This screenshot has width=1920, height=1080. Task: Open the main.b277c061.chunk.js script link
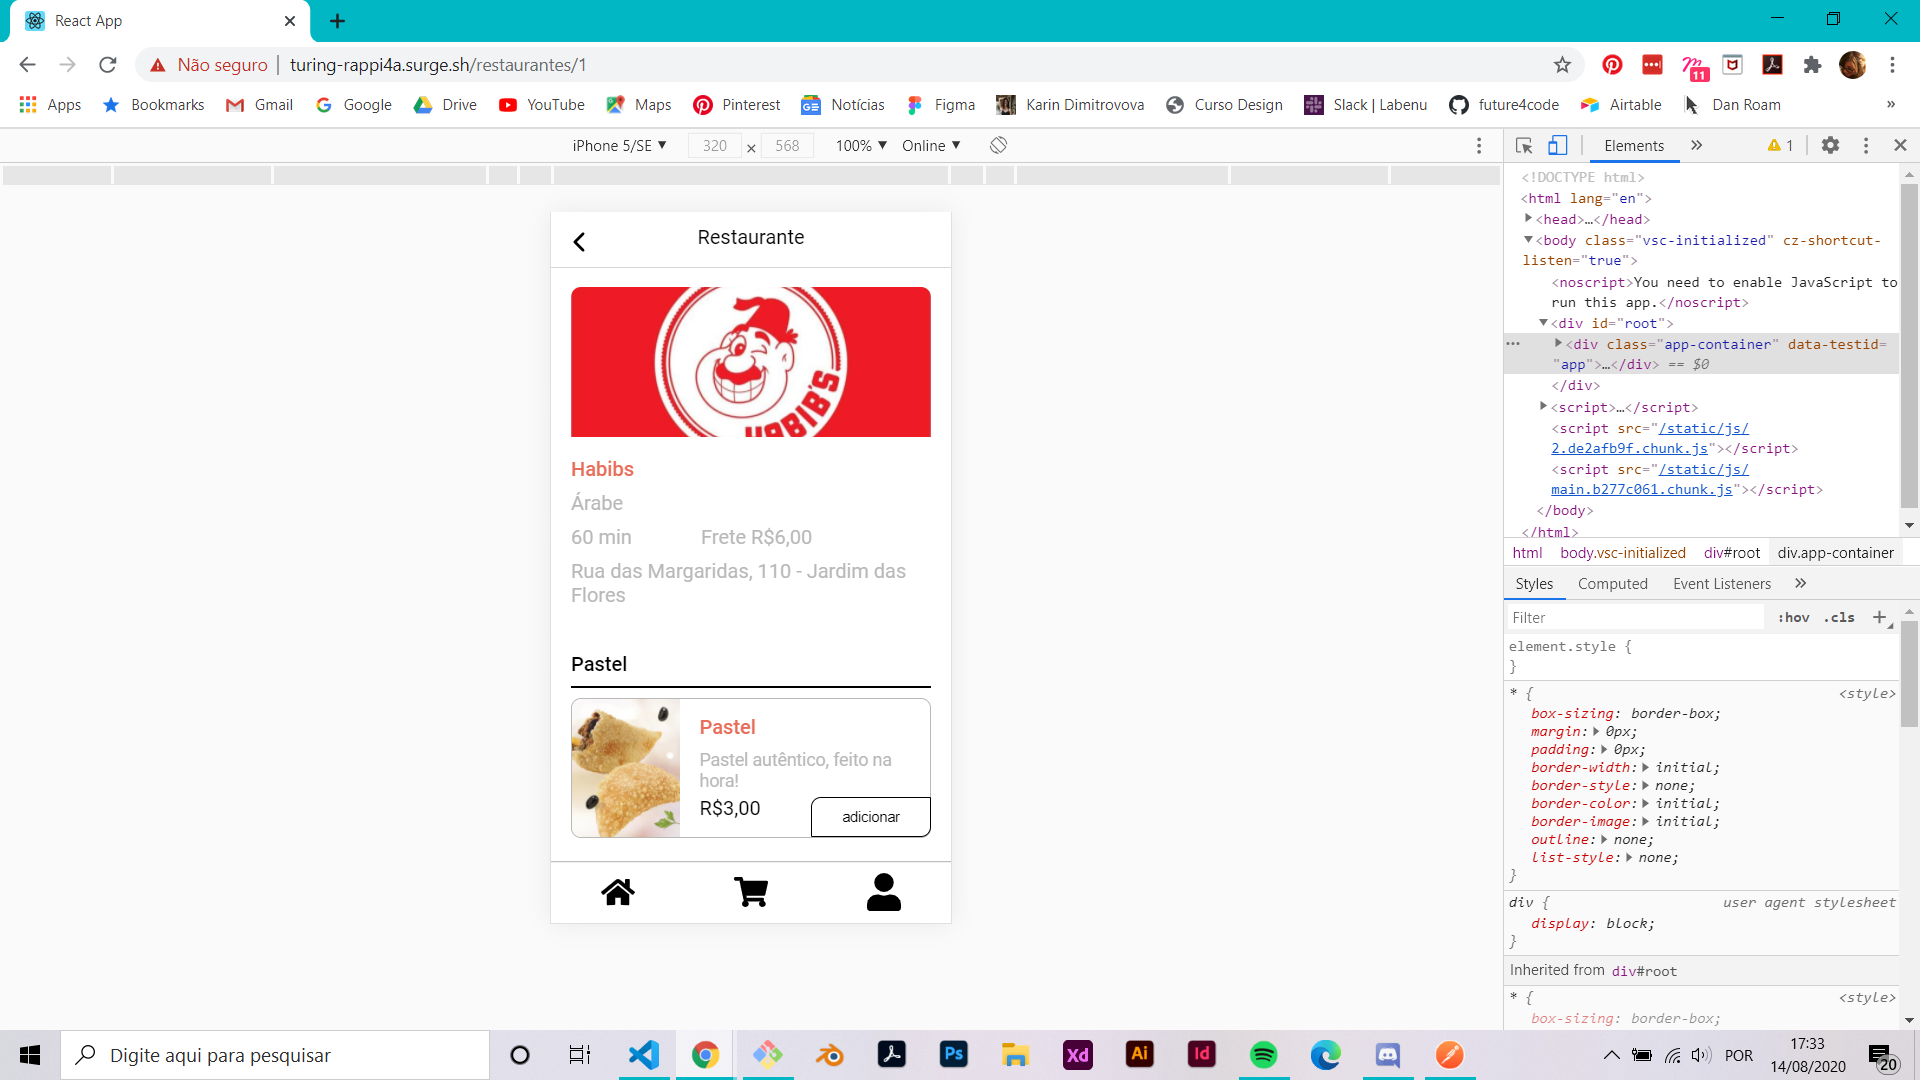click(x=1641, y=490)
